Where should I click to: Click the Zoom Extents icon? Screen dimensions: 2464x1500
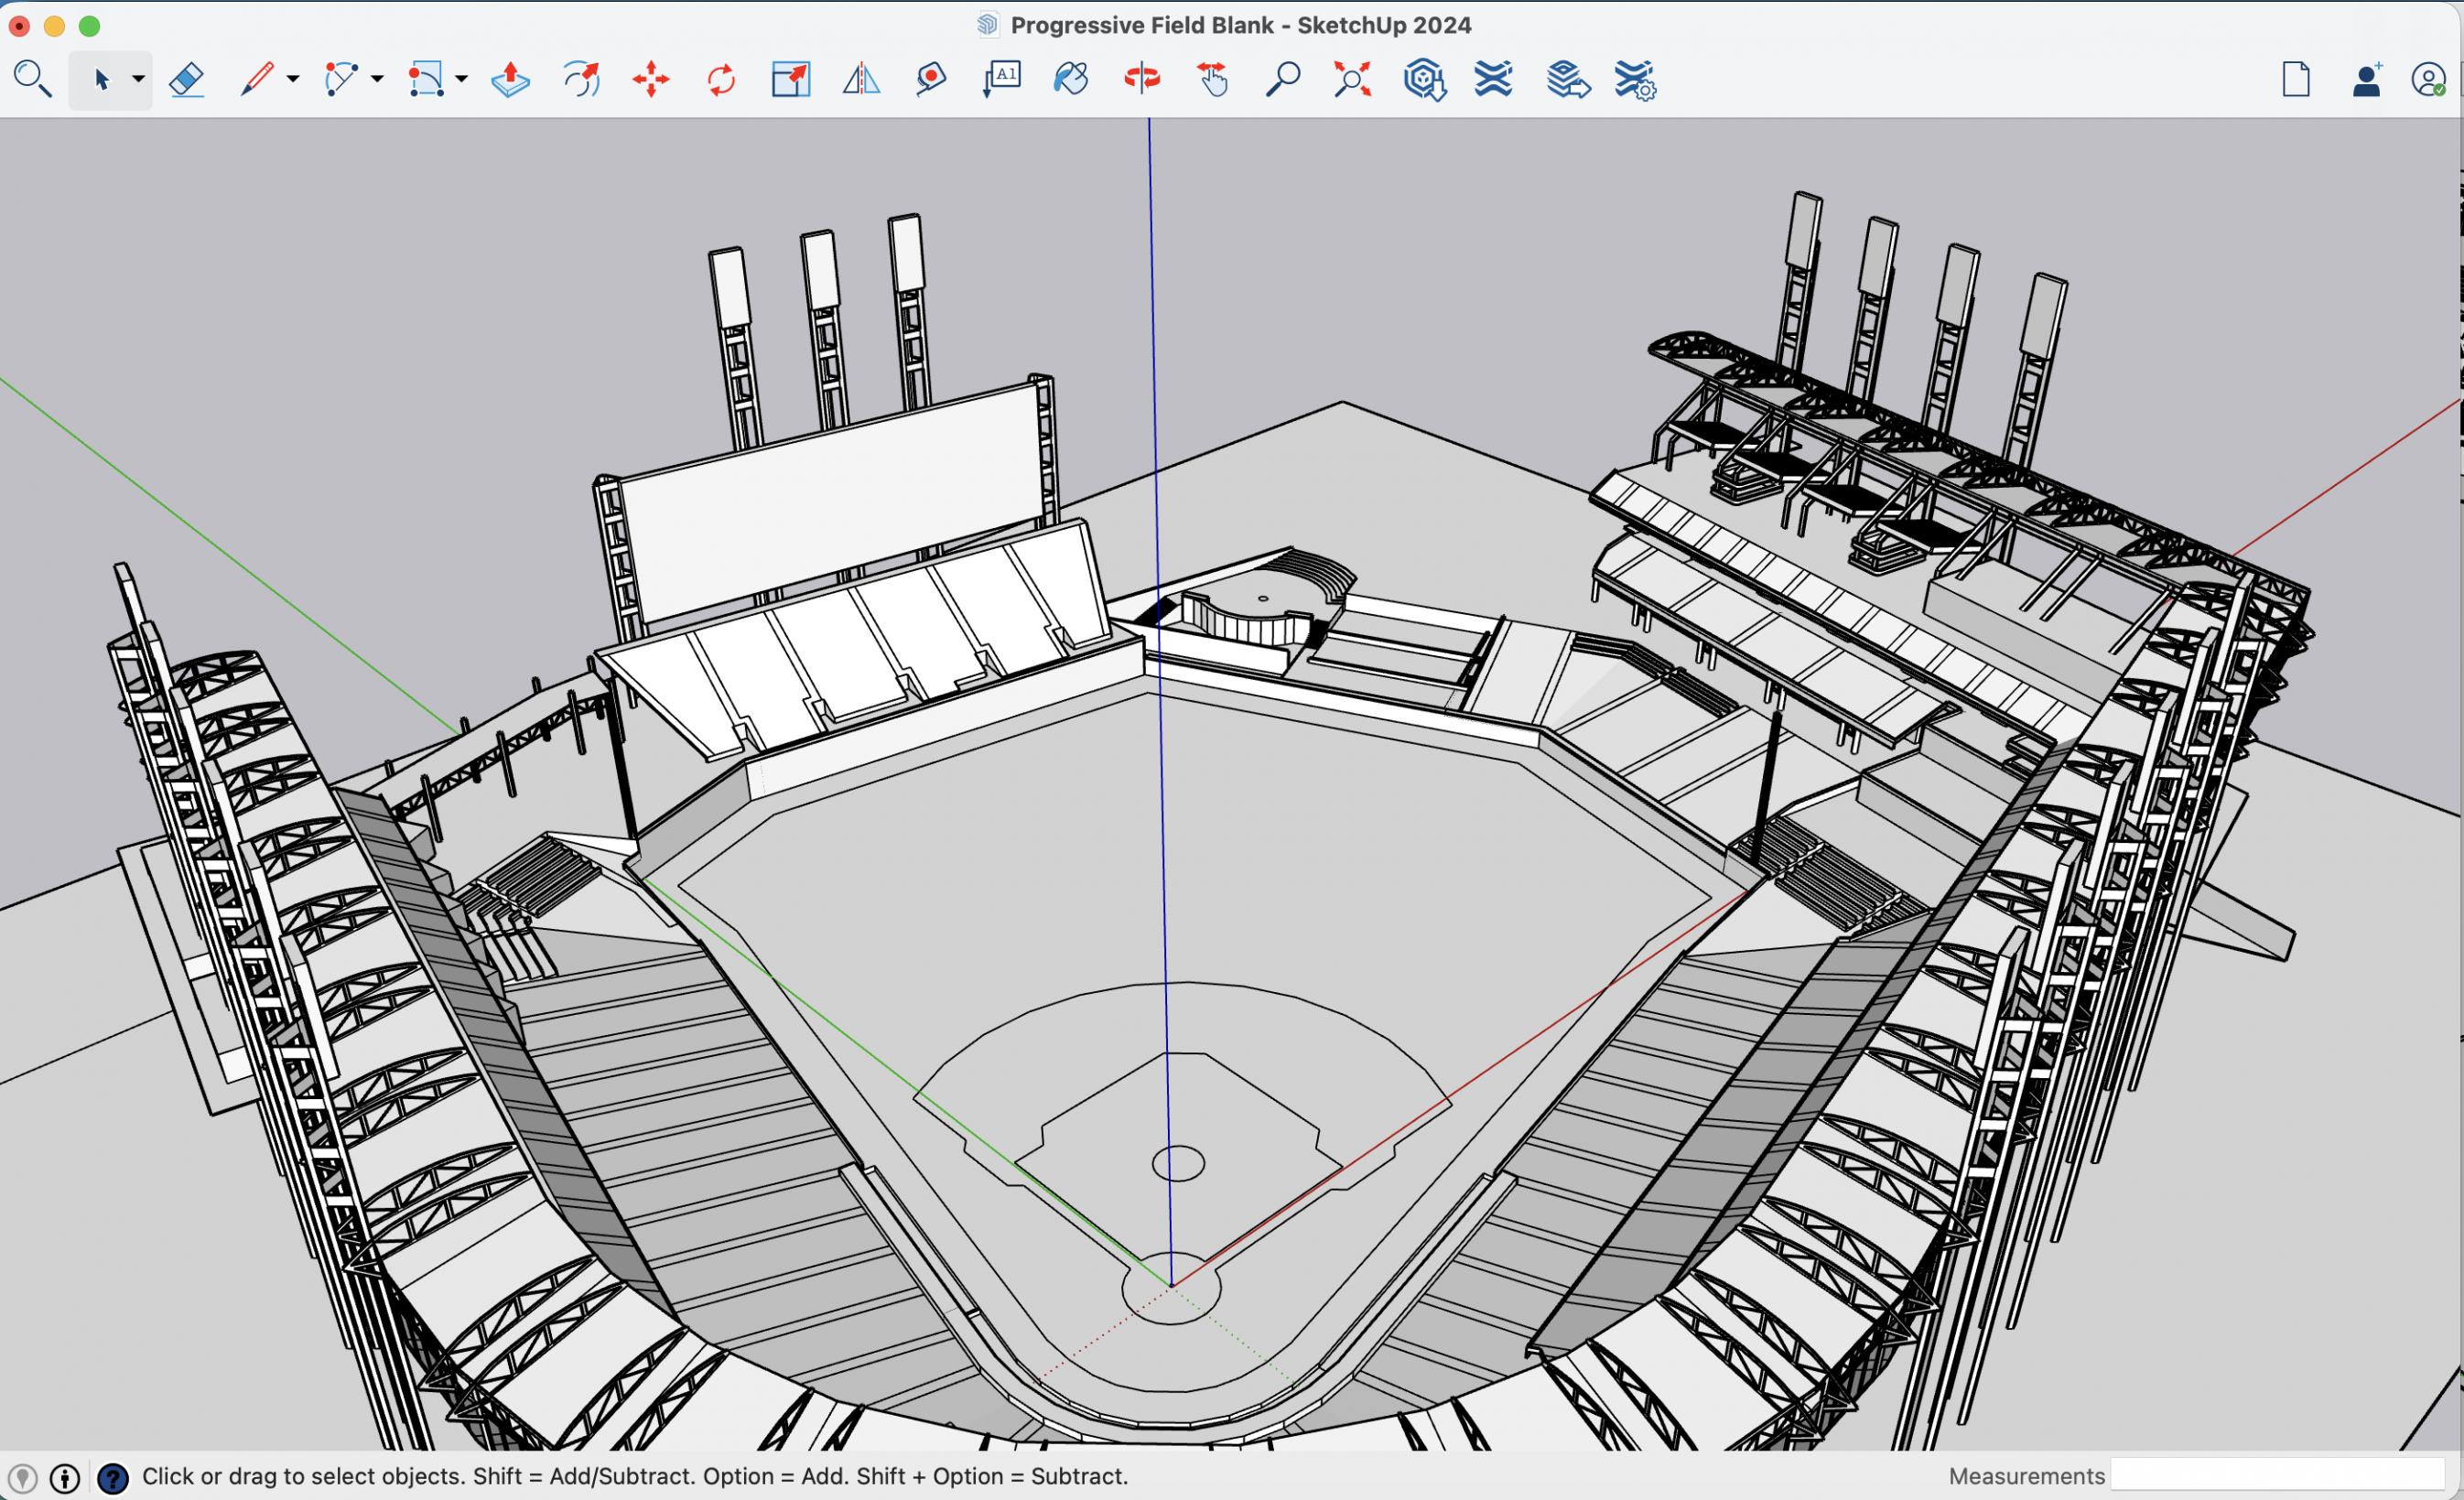[1352, 79]
